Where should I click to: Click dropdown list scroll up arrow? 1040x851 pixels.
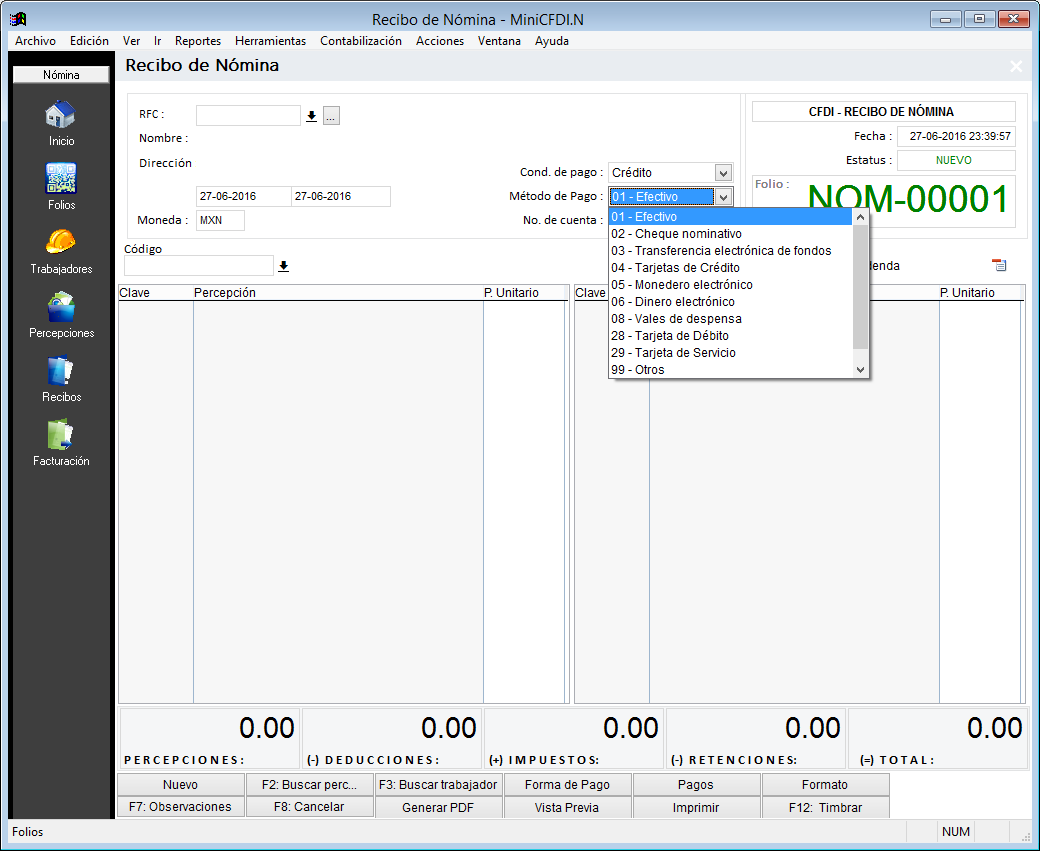860,217
